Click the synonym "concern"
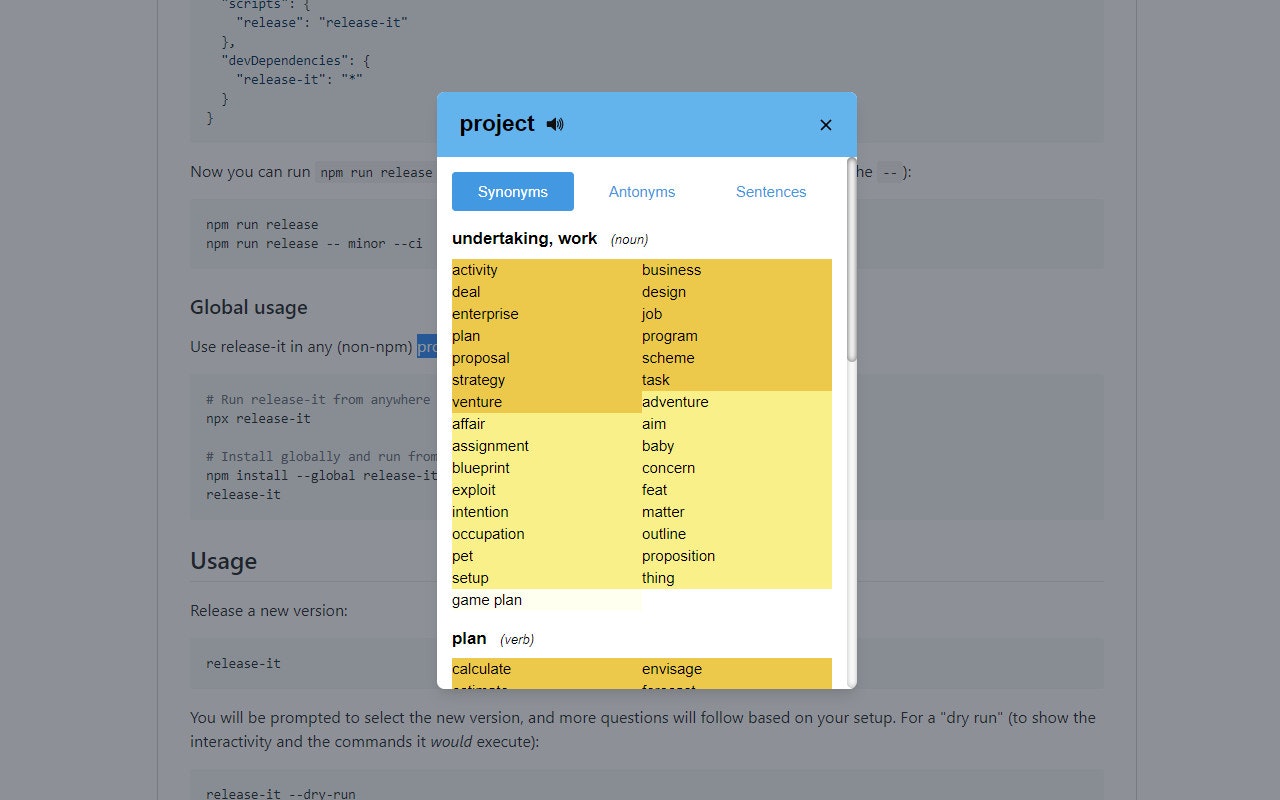 (668, 468)
